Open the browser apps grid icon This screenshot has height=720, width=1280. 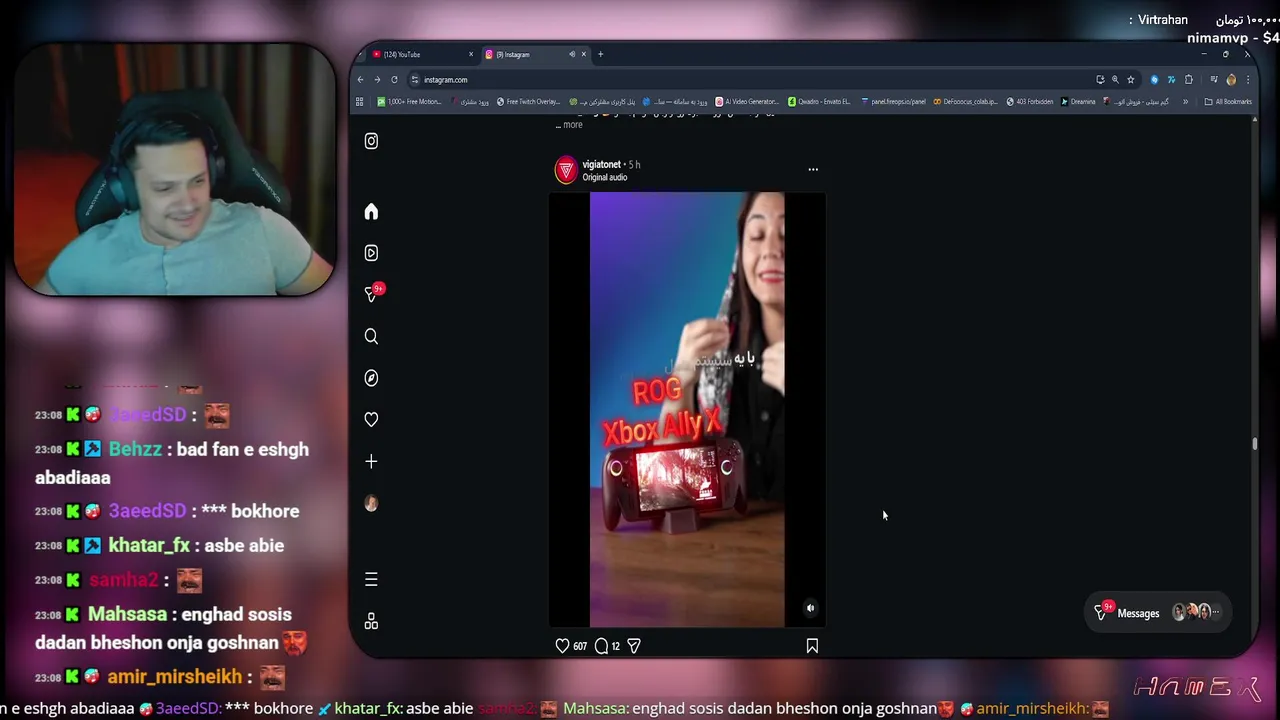pos(360,101)
